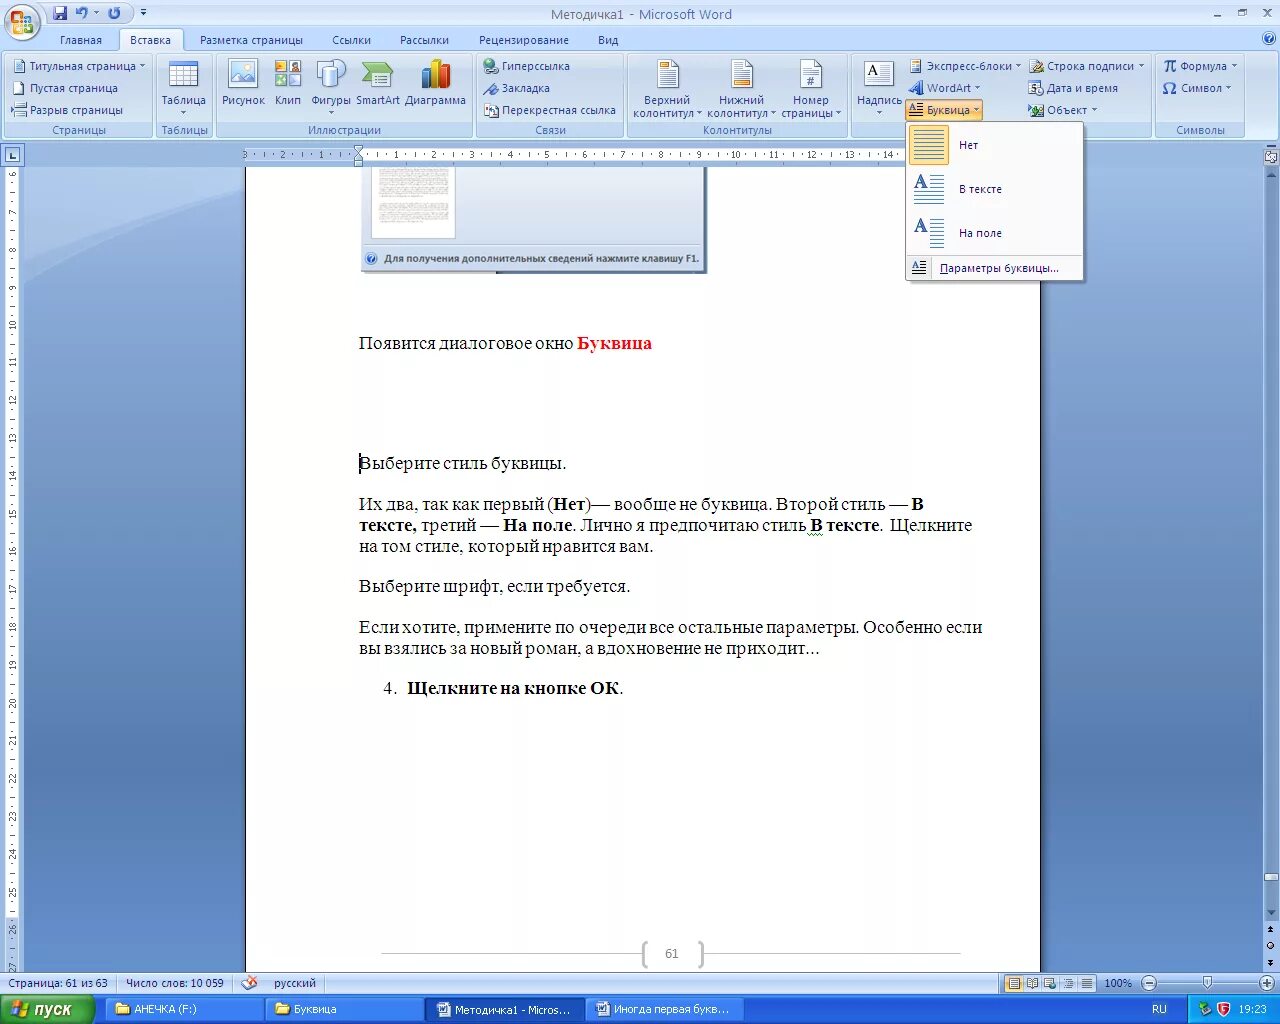Image resolution: width=1280 pixels, height=1024 pixels.
Task: Click the Объект insert button
Action: [x=1062, y=110]
